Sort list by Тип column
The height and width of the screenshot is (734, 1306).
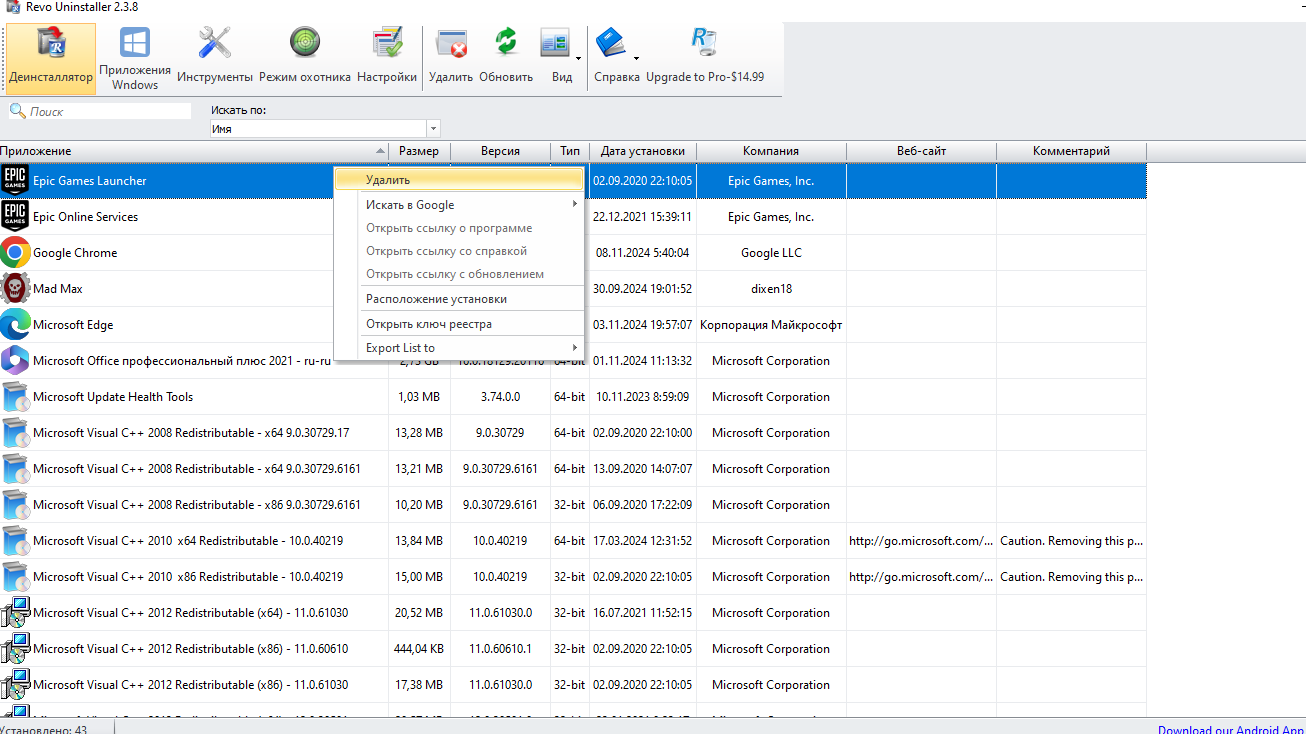(x=570, y=151)
